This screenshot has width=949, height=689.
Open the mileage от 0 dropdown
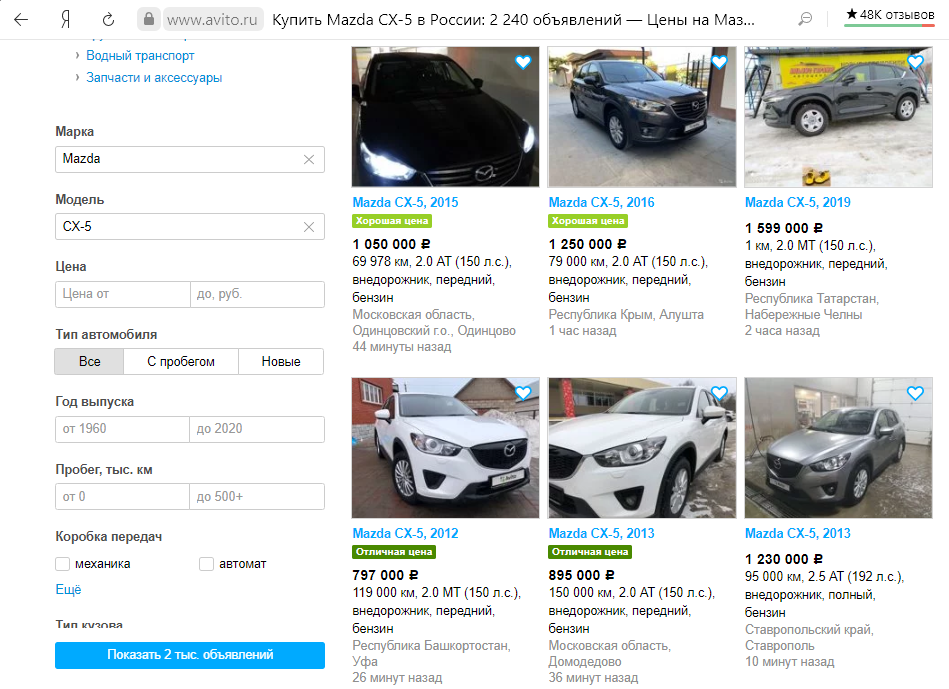pyautogui.click(x=122, y=496)
